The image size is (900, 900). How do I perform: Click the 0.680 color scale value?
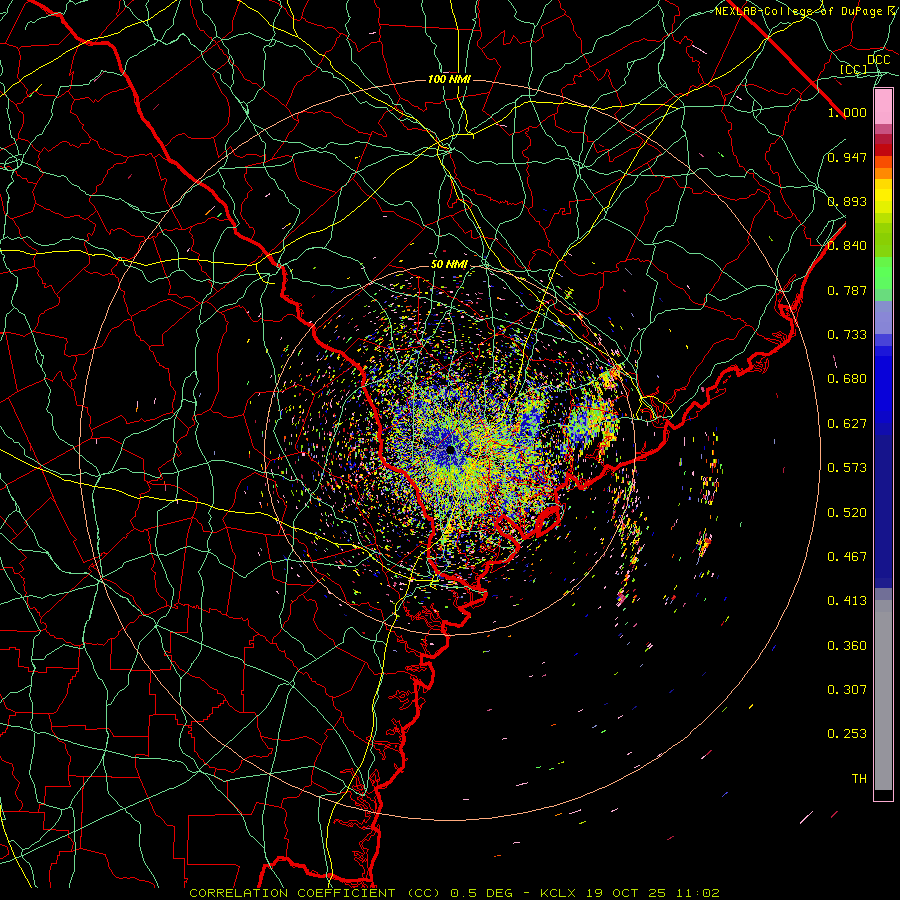tap(847, 379)
